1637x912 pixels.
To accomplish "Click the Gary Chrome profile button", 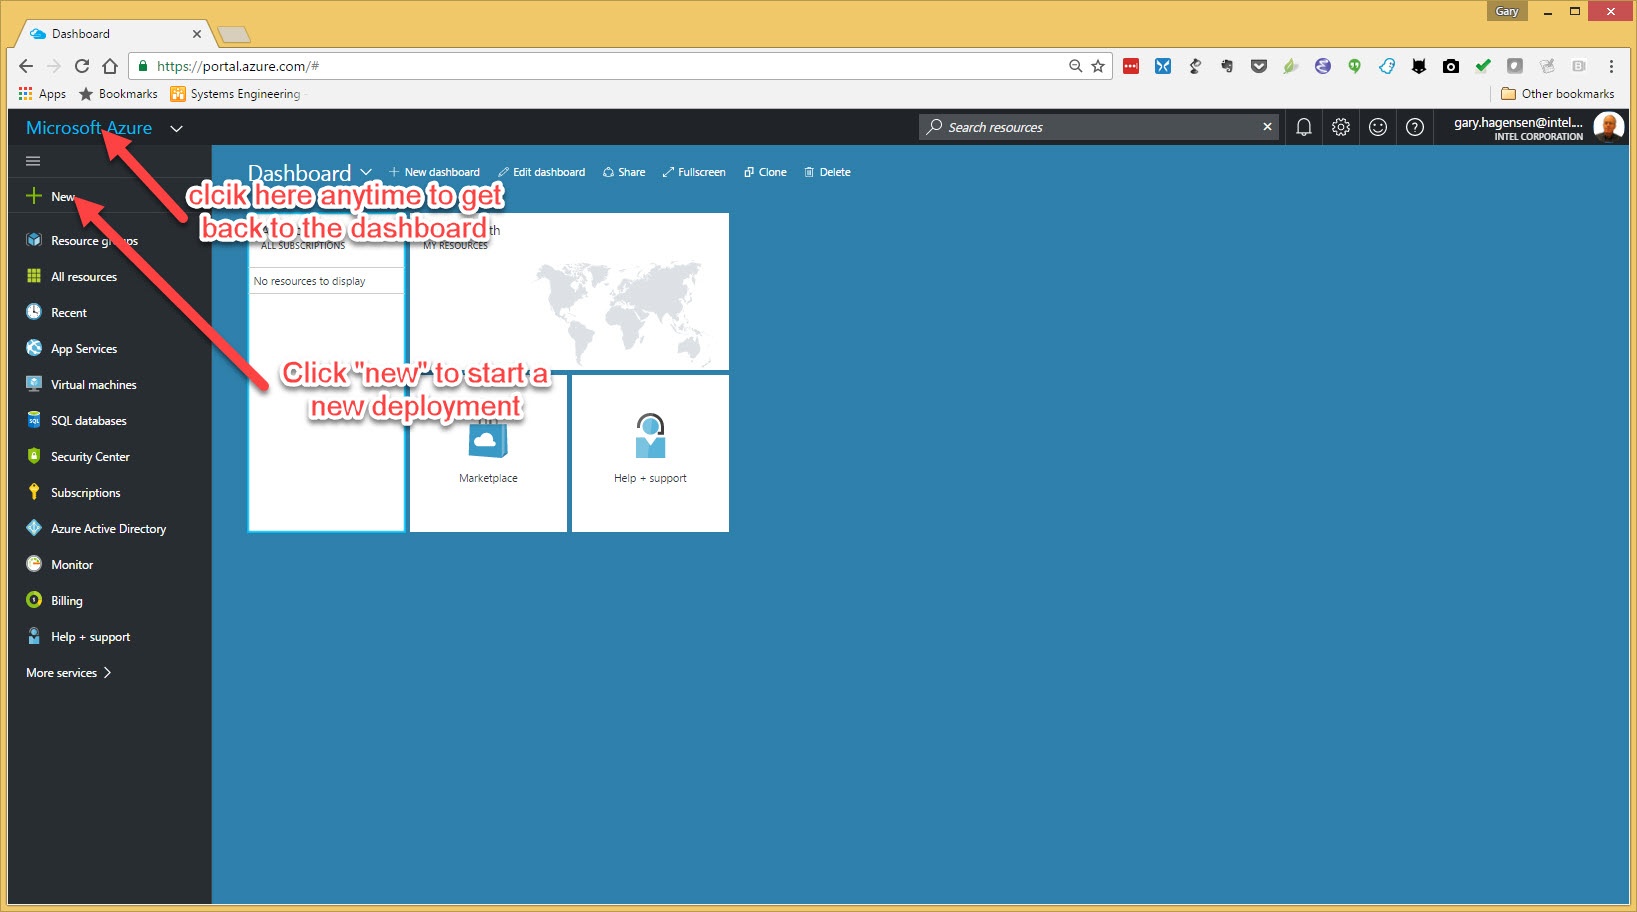I will pos(1507,11).
